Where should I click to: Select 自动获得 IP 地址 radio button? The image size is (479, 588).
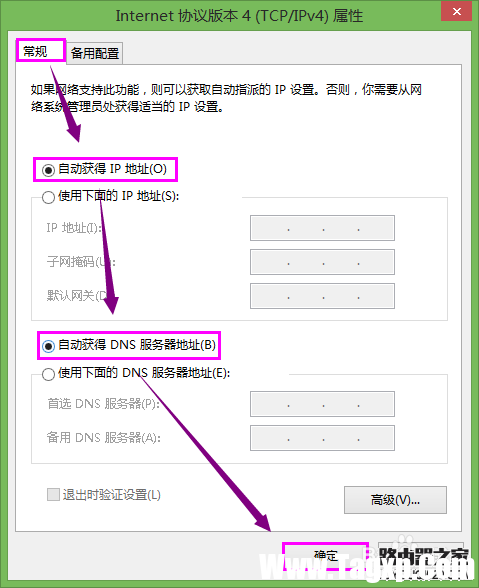[x=48, y=170]
